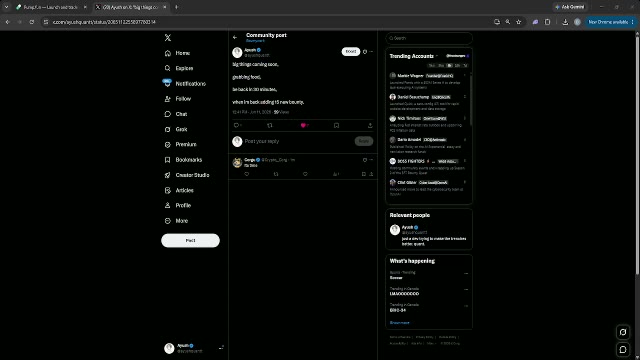Screen dimensions: 640x360
Task: Click the Chrome address bar URL
Action: pyautogui.click(x=104, y=22)
